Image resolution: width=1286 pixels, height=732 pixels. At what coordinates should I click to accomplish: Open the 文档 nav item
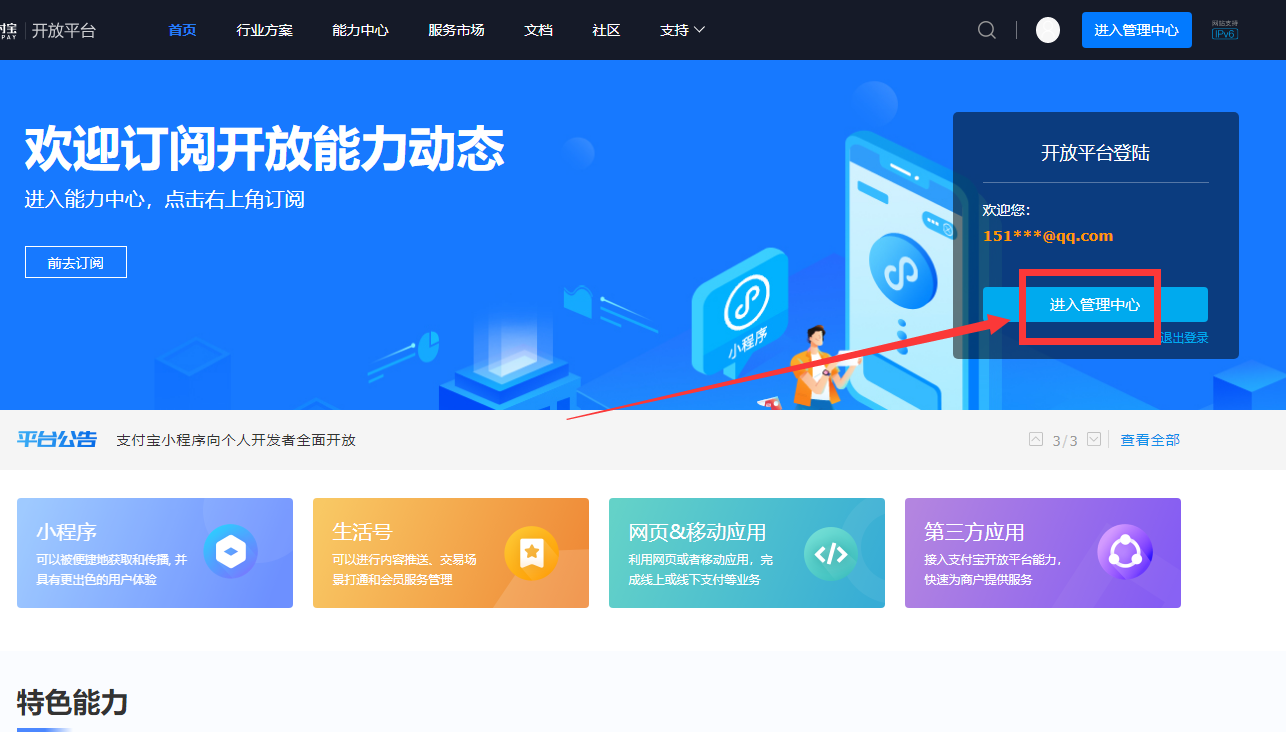click(x=539, y=30)
